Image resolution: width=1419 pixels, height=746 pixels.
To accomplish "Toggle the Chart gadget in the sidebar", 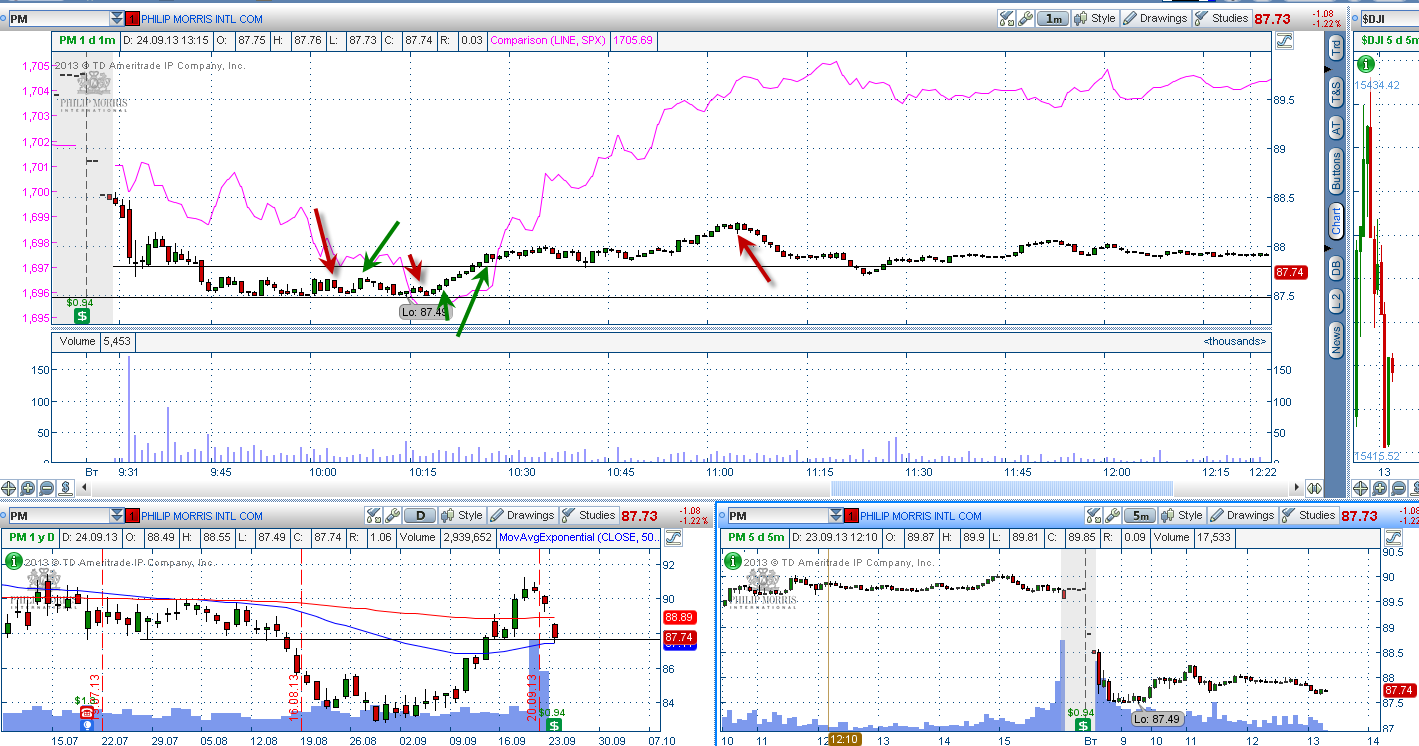I will coord(1335,221).
